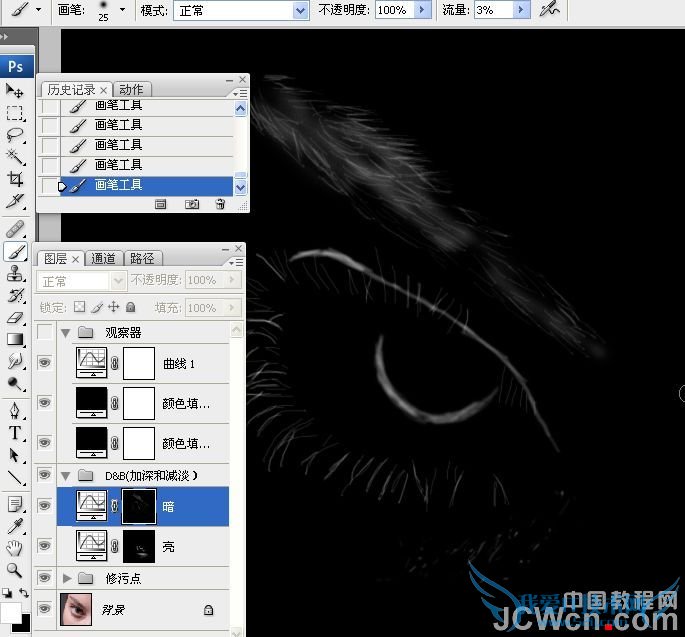The height and width of the screenshot is (637, 685).
Task: Click the 背景 layer thumbnail
Action: (76, 609)
